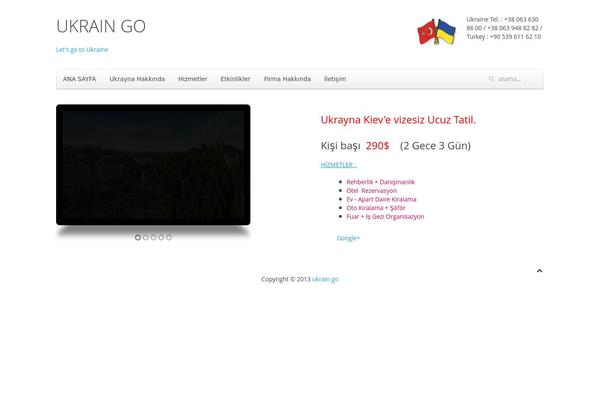
Task: Open the Etkinlikler menu item
Action: [235, 79]
